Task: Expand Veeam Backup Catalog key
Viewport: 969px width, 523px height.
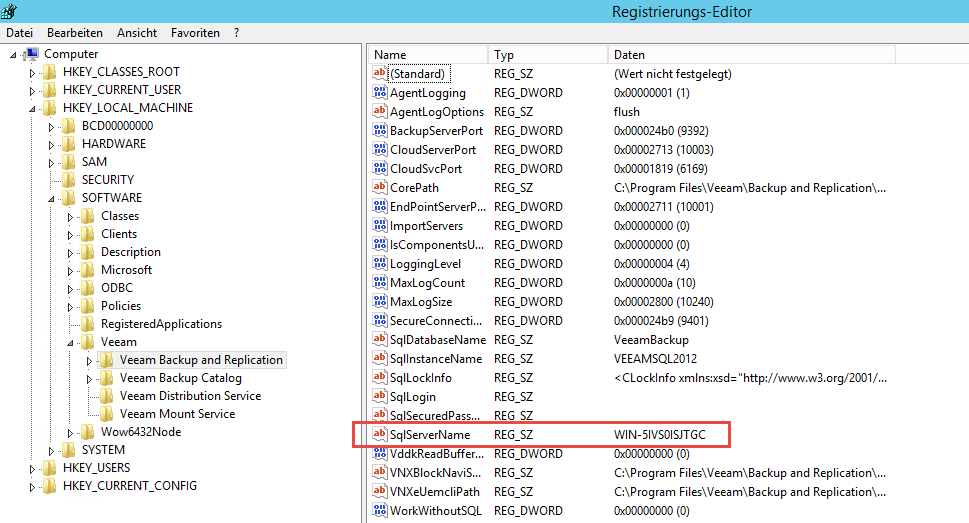Action: click(x=90, y=379)
